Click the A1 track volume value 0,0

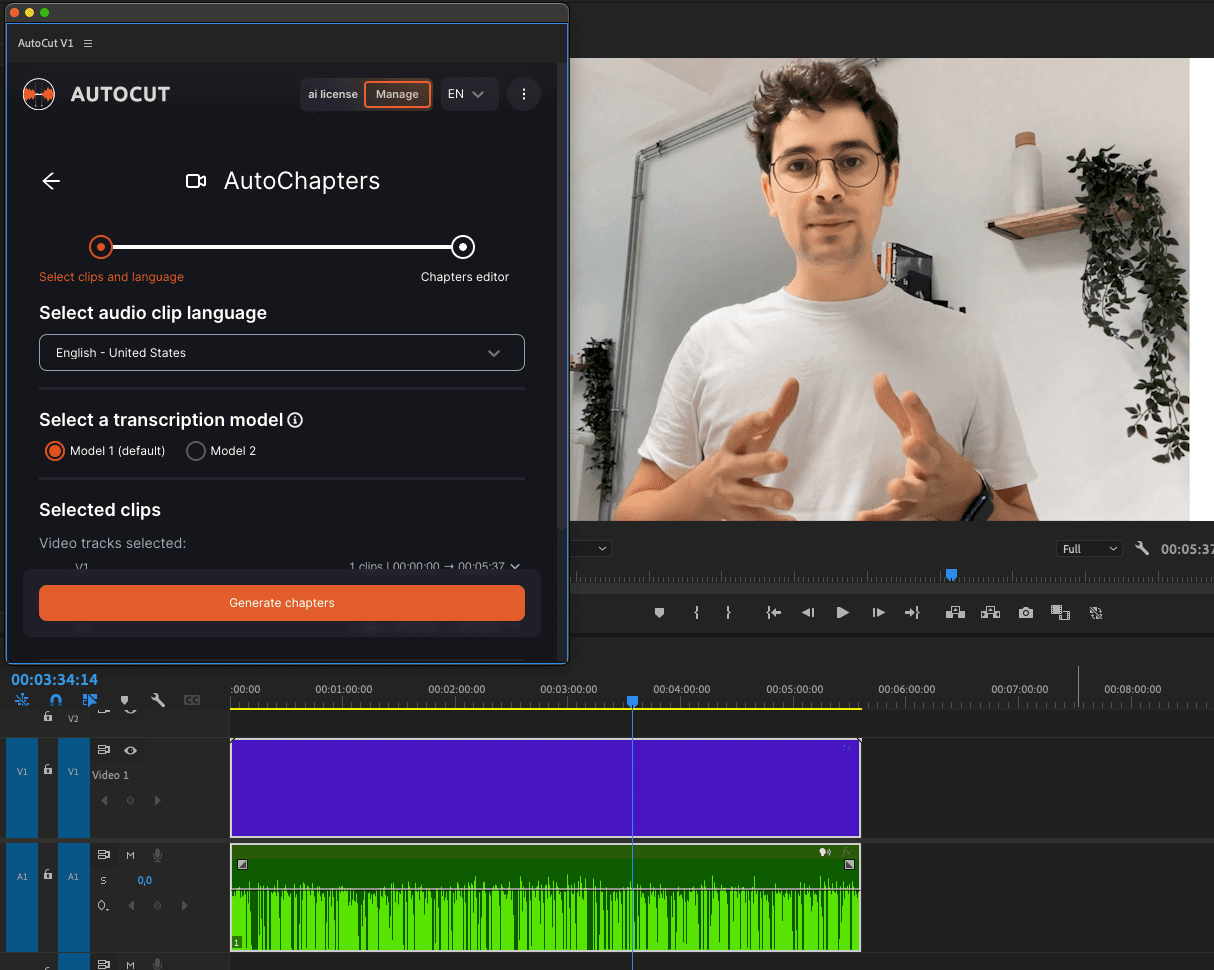point(145,881)
